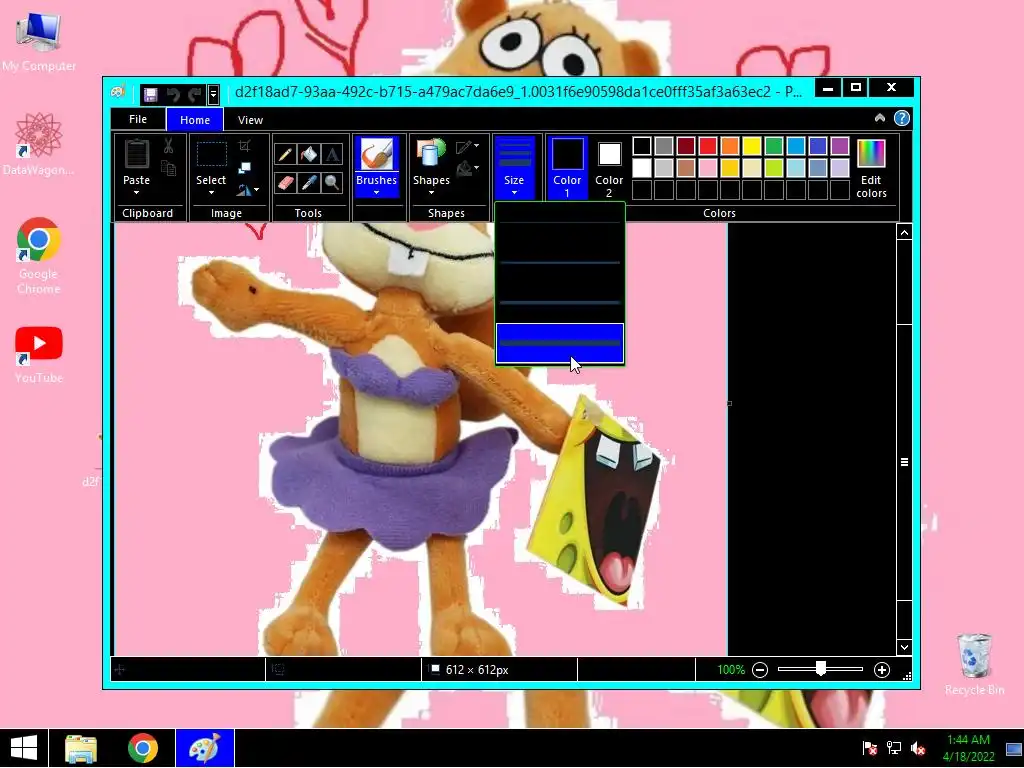
Task: Open the Recycle Bin on desktop
Action: click(x=974, y=664)
